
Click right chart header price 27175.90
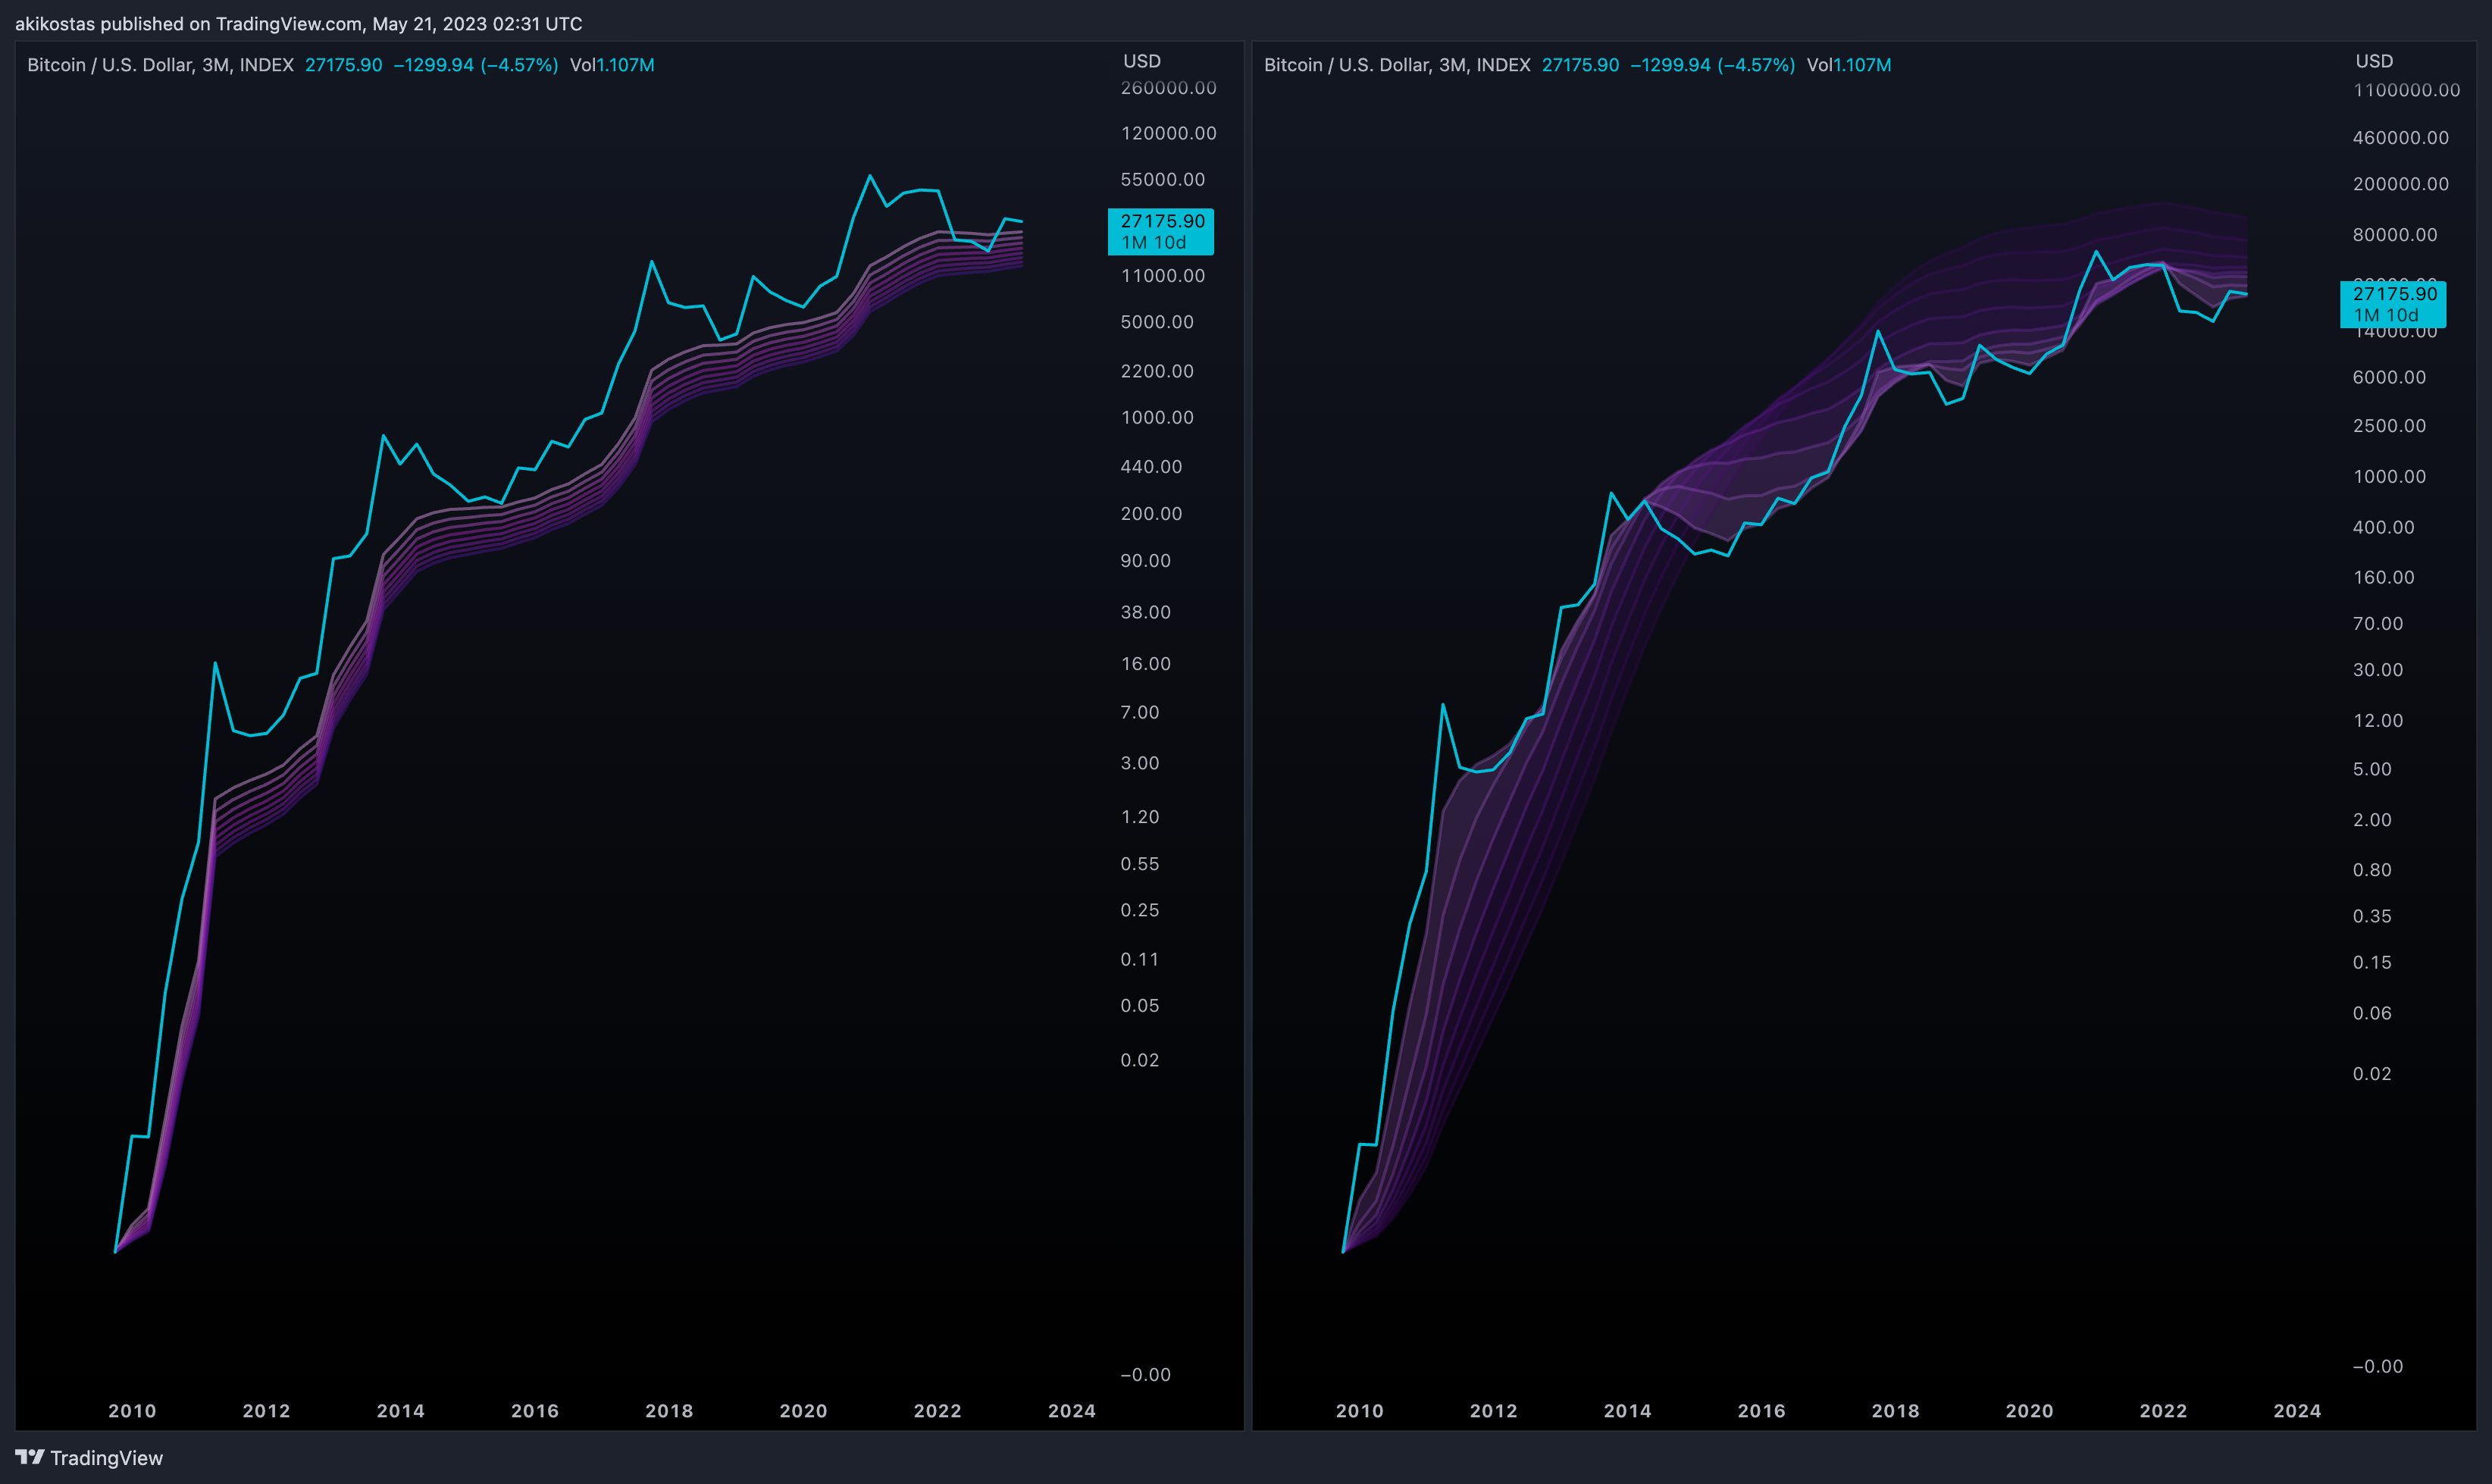click(1580, 65)
